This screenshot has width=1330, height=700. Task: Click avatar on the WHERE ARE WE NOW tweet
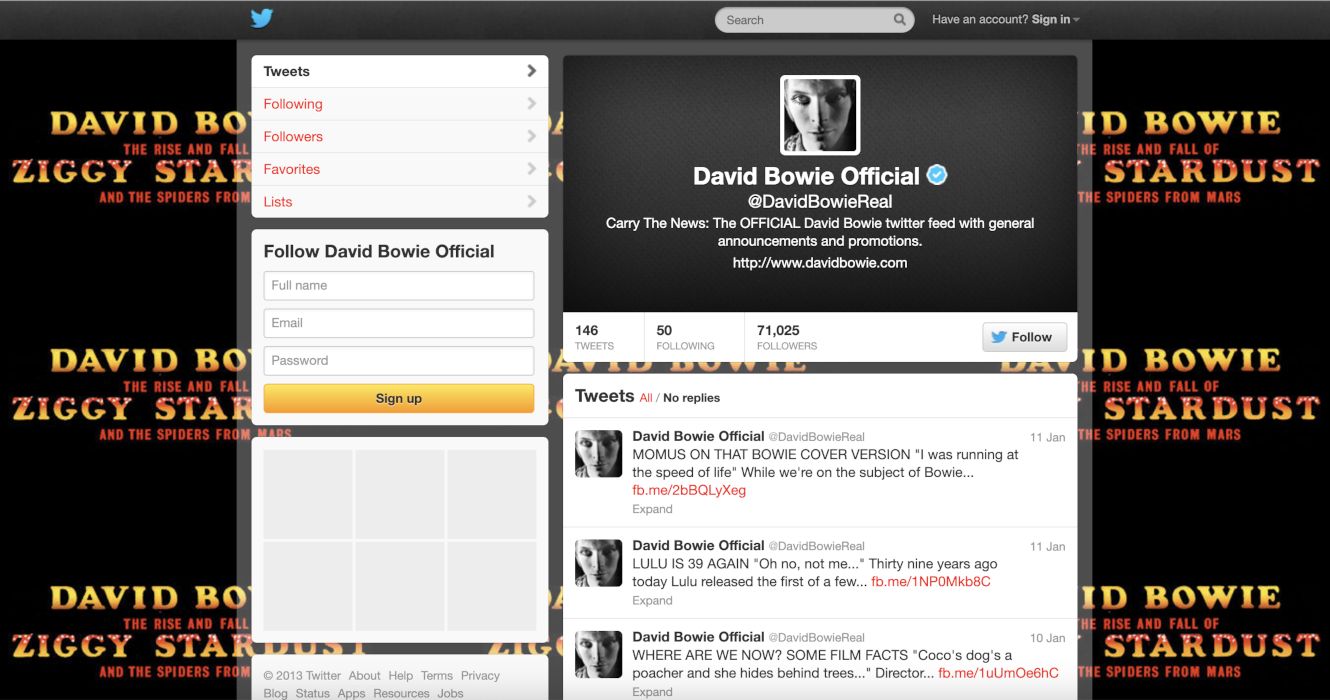pyautogui.click(x=599, y=654)
